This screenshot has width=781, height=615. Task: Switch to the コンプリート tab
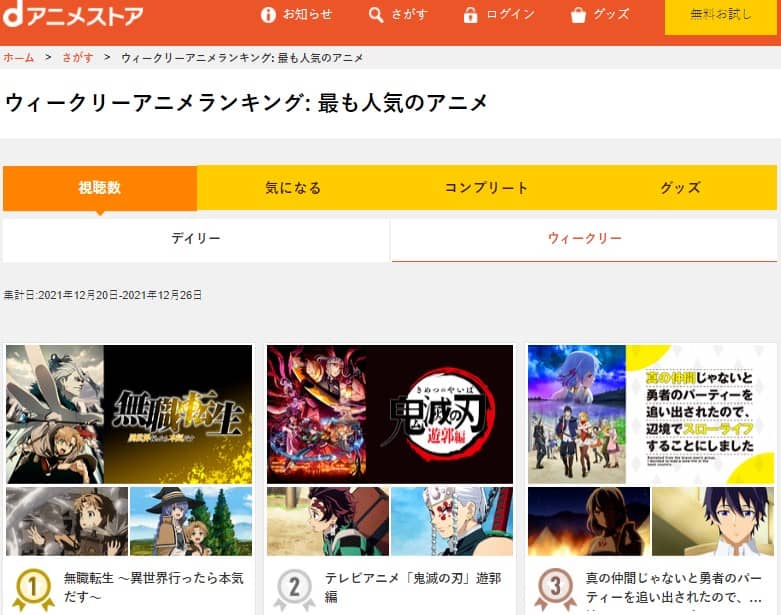[486, 188]
